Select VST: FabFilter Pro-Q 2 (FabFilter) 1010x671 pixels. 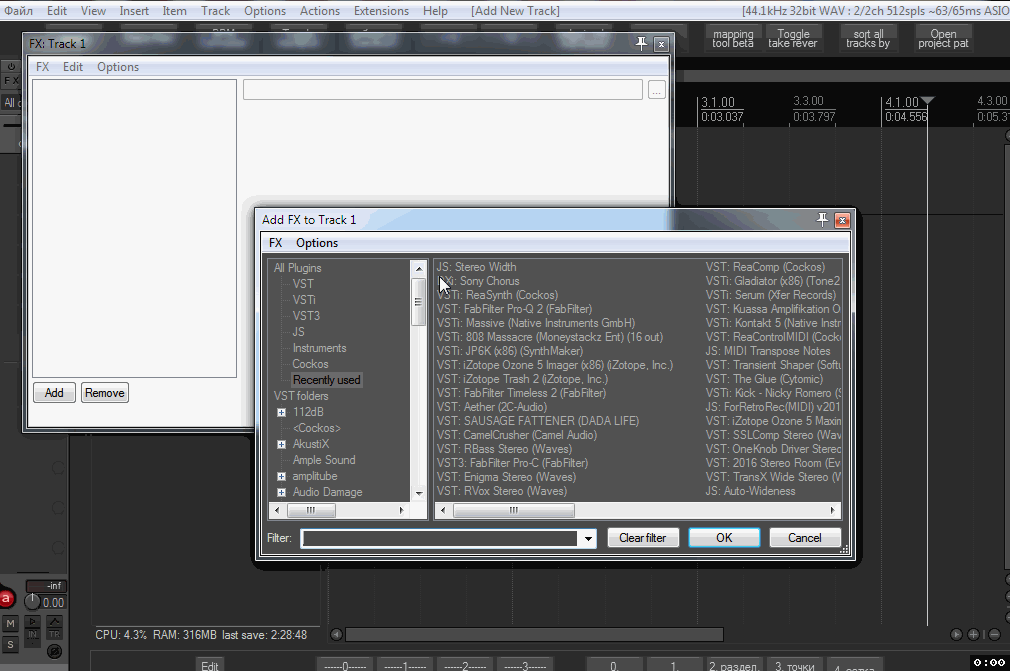(514, 309)
